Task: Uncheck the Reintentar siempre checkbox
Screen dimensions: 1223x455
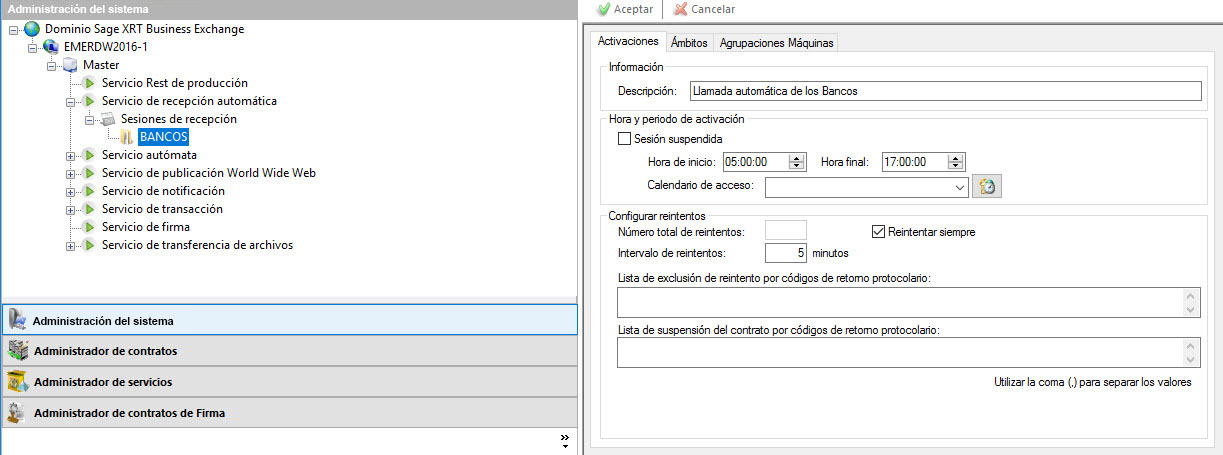Action: [x=879, y=232]
